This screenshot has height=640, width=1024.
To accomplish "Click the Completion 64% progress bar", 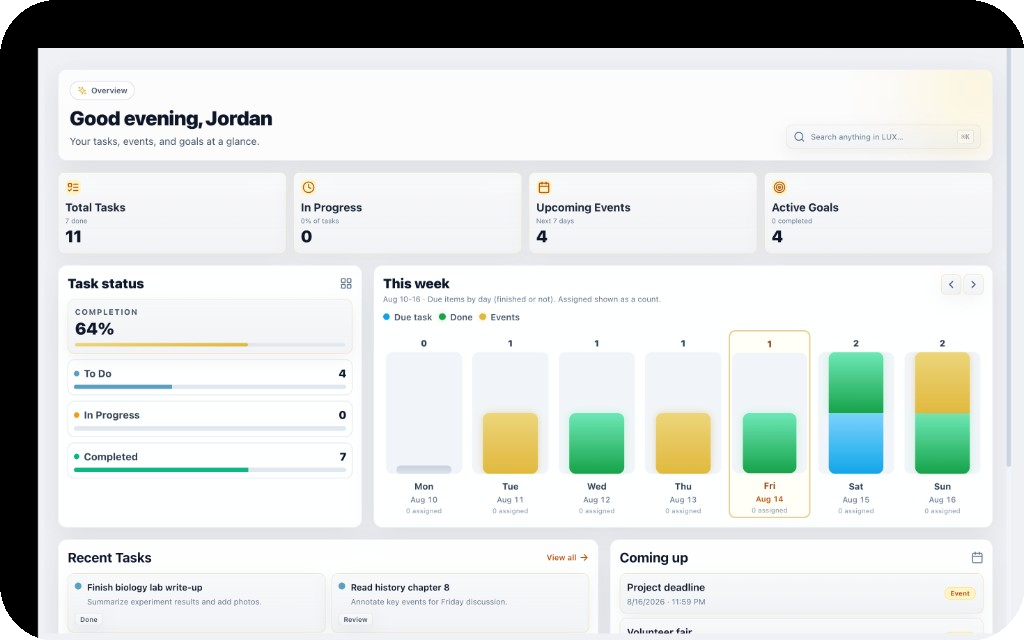I will (x=210, y=344).
